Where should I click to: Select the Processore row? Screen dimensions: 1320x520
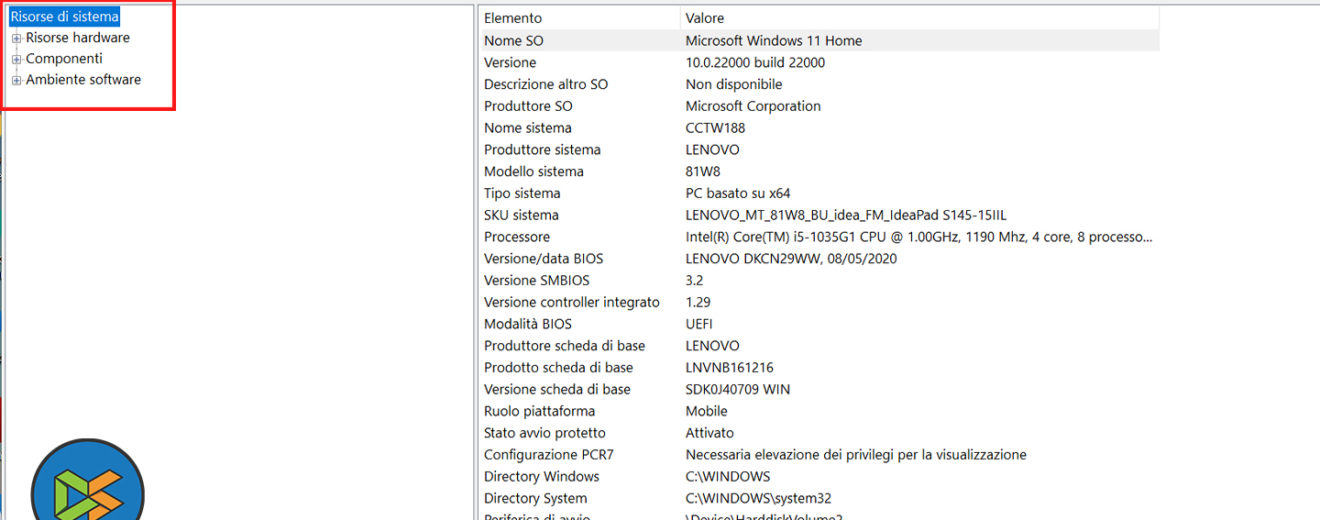[517, 237]
